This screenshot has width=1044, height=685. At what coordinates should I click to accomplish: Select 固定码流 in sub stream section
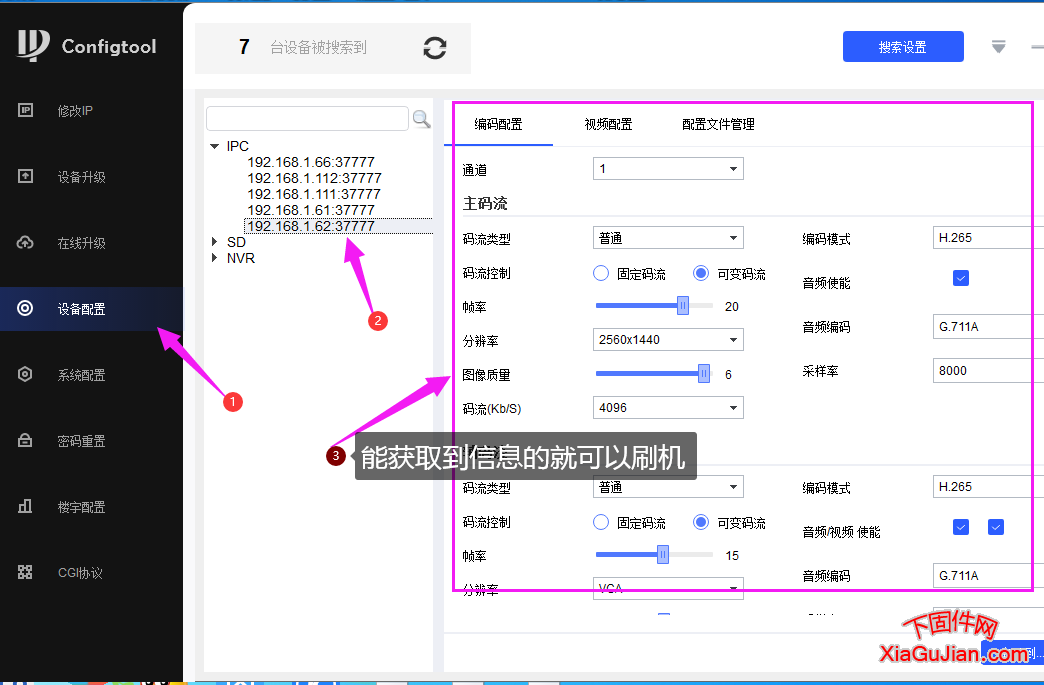coord(601,522)
